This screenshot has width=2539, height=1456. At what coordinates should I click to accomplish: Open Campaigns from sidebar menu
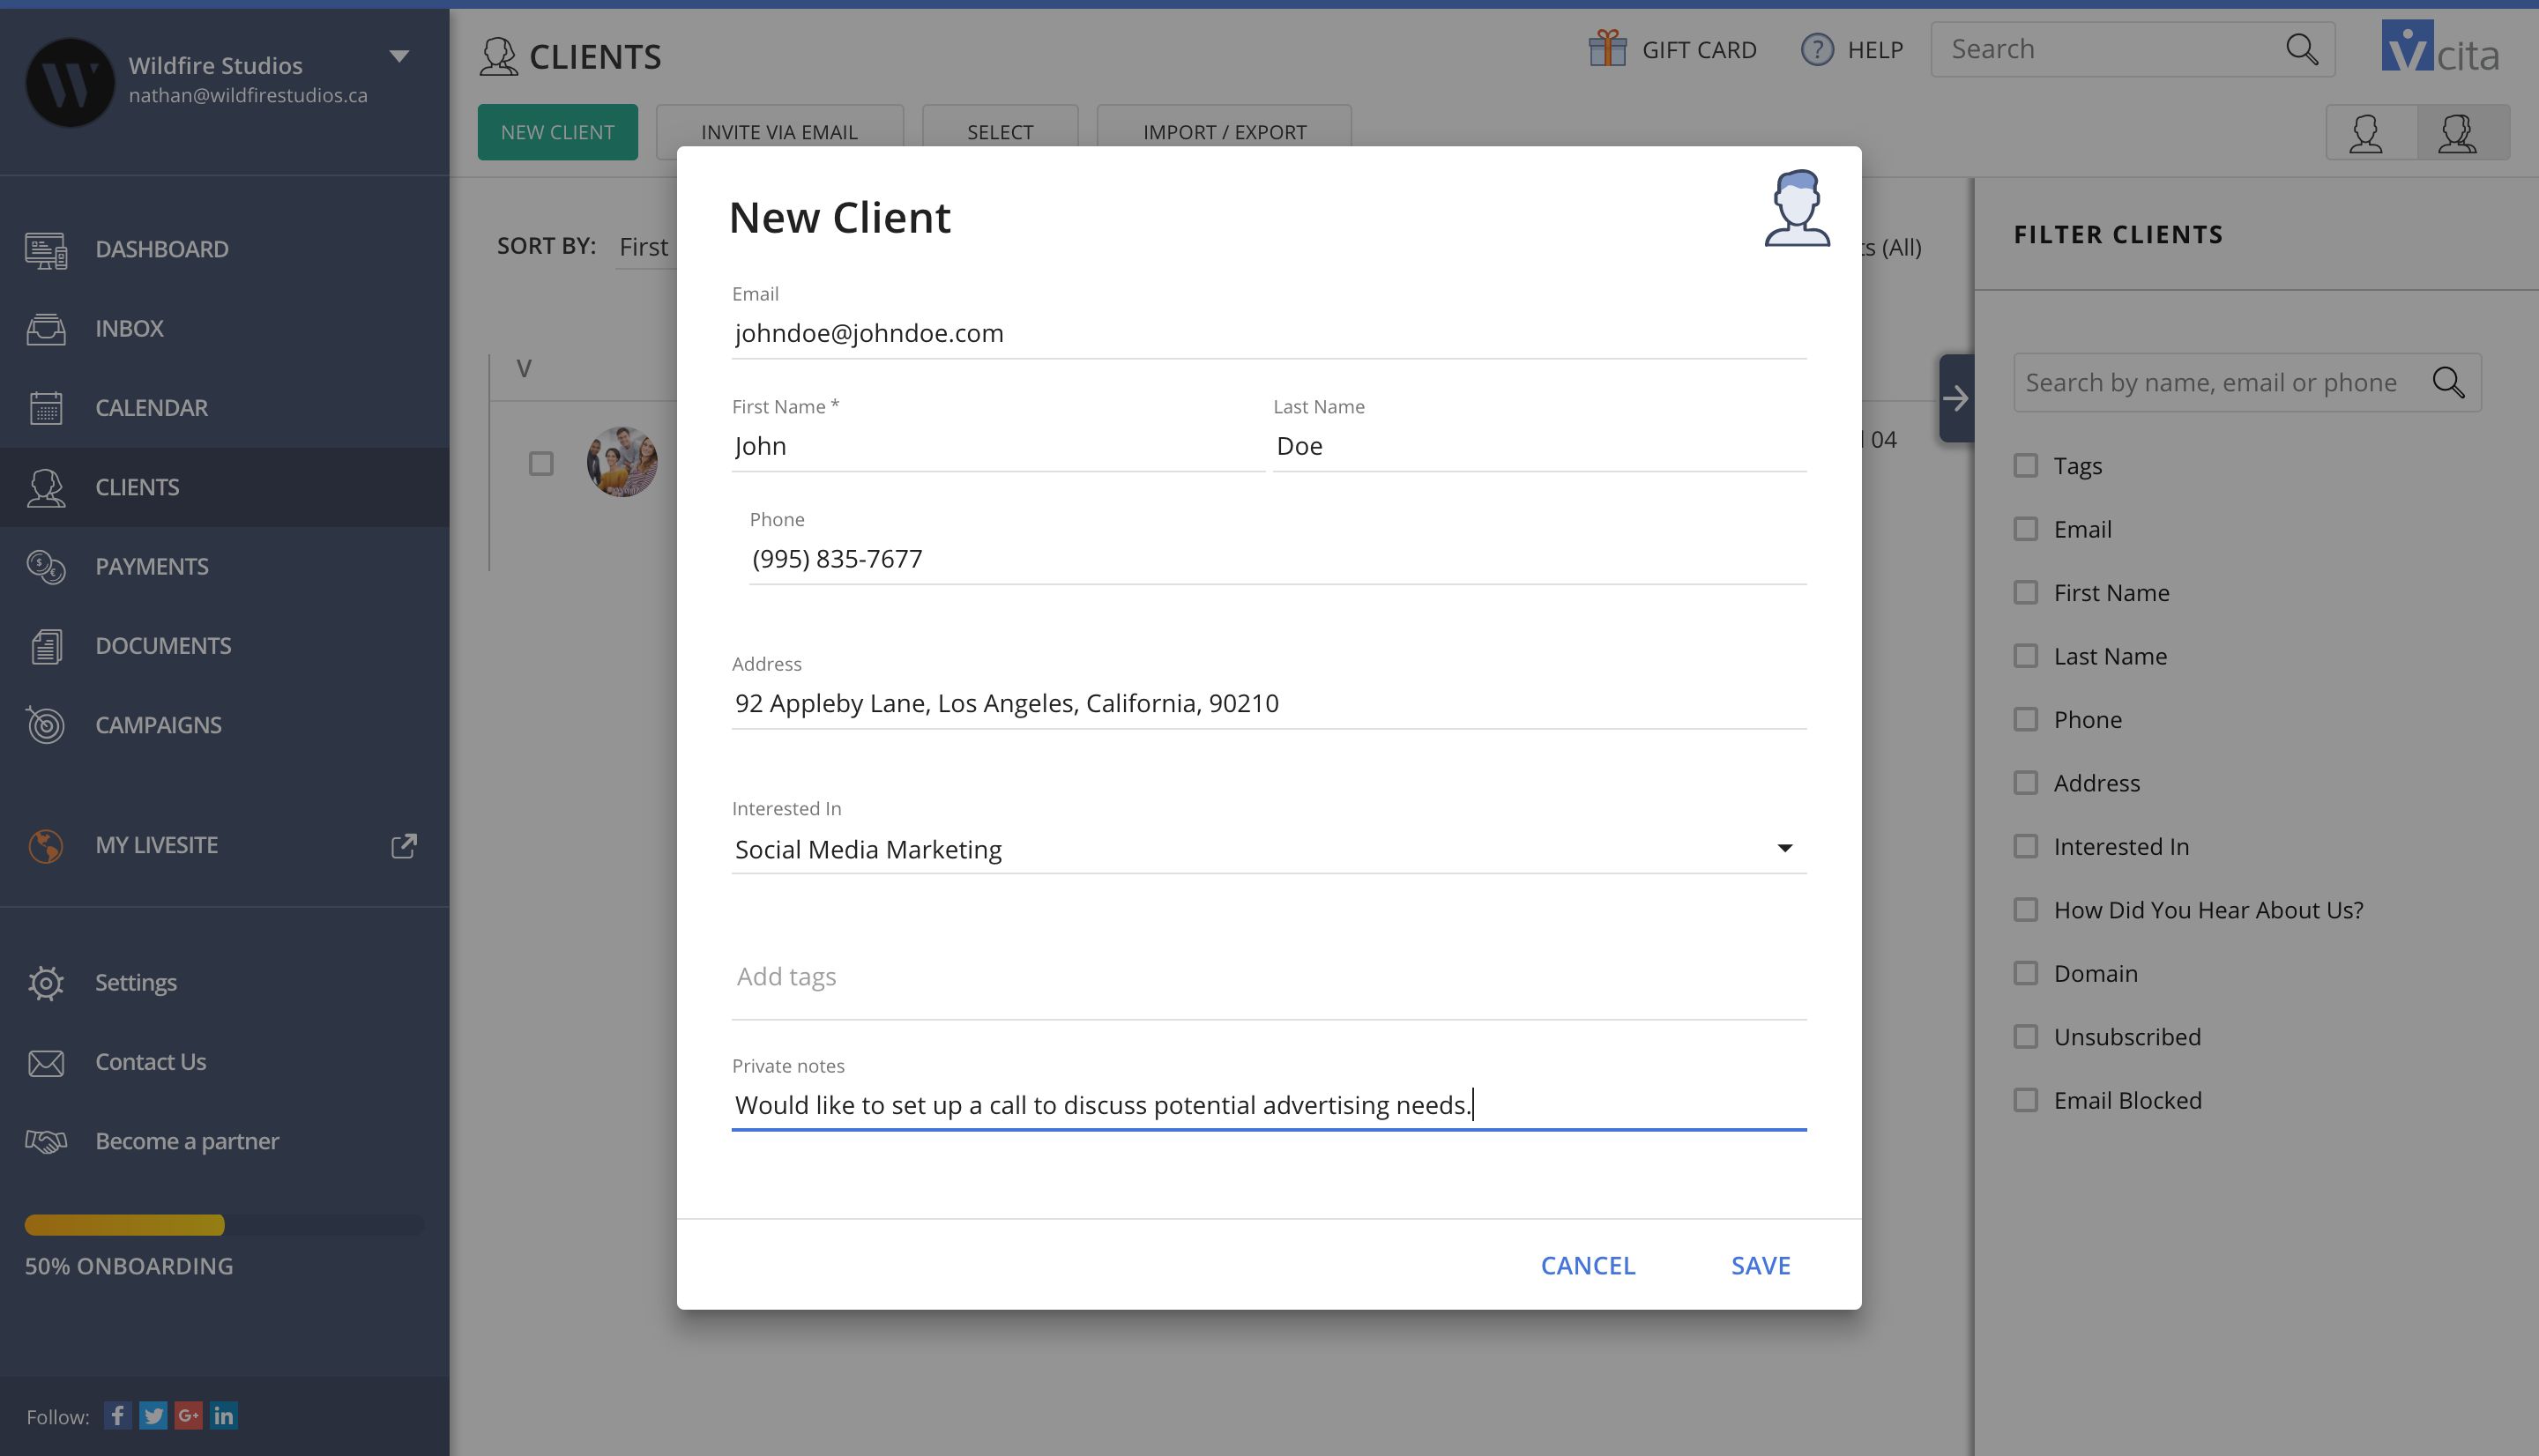tap(158, 725)
